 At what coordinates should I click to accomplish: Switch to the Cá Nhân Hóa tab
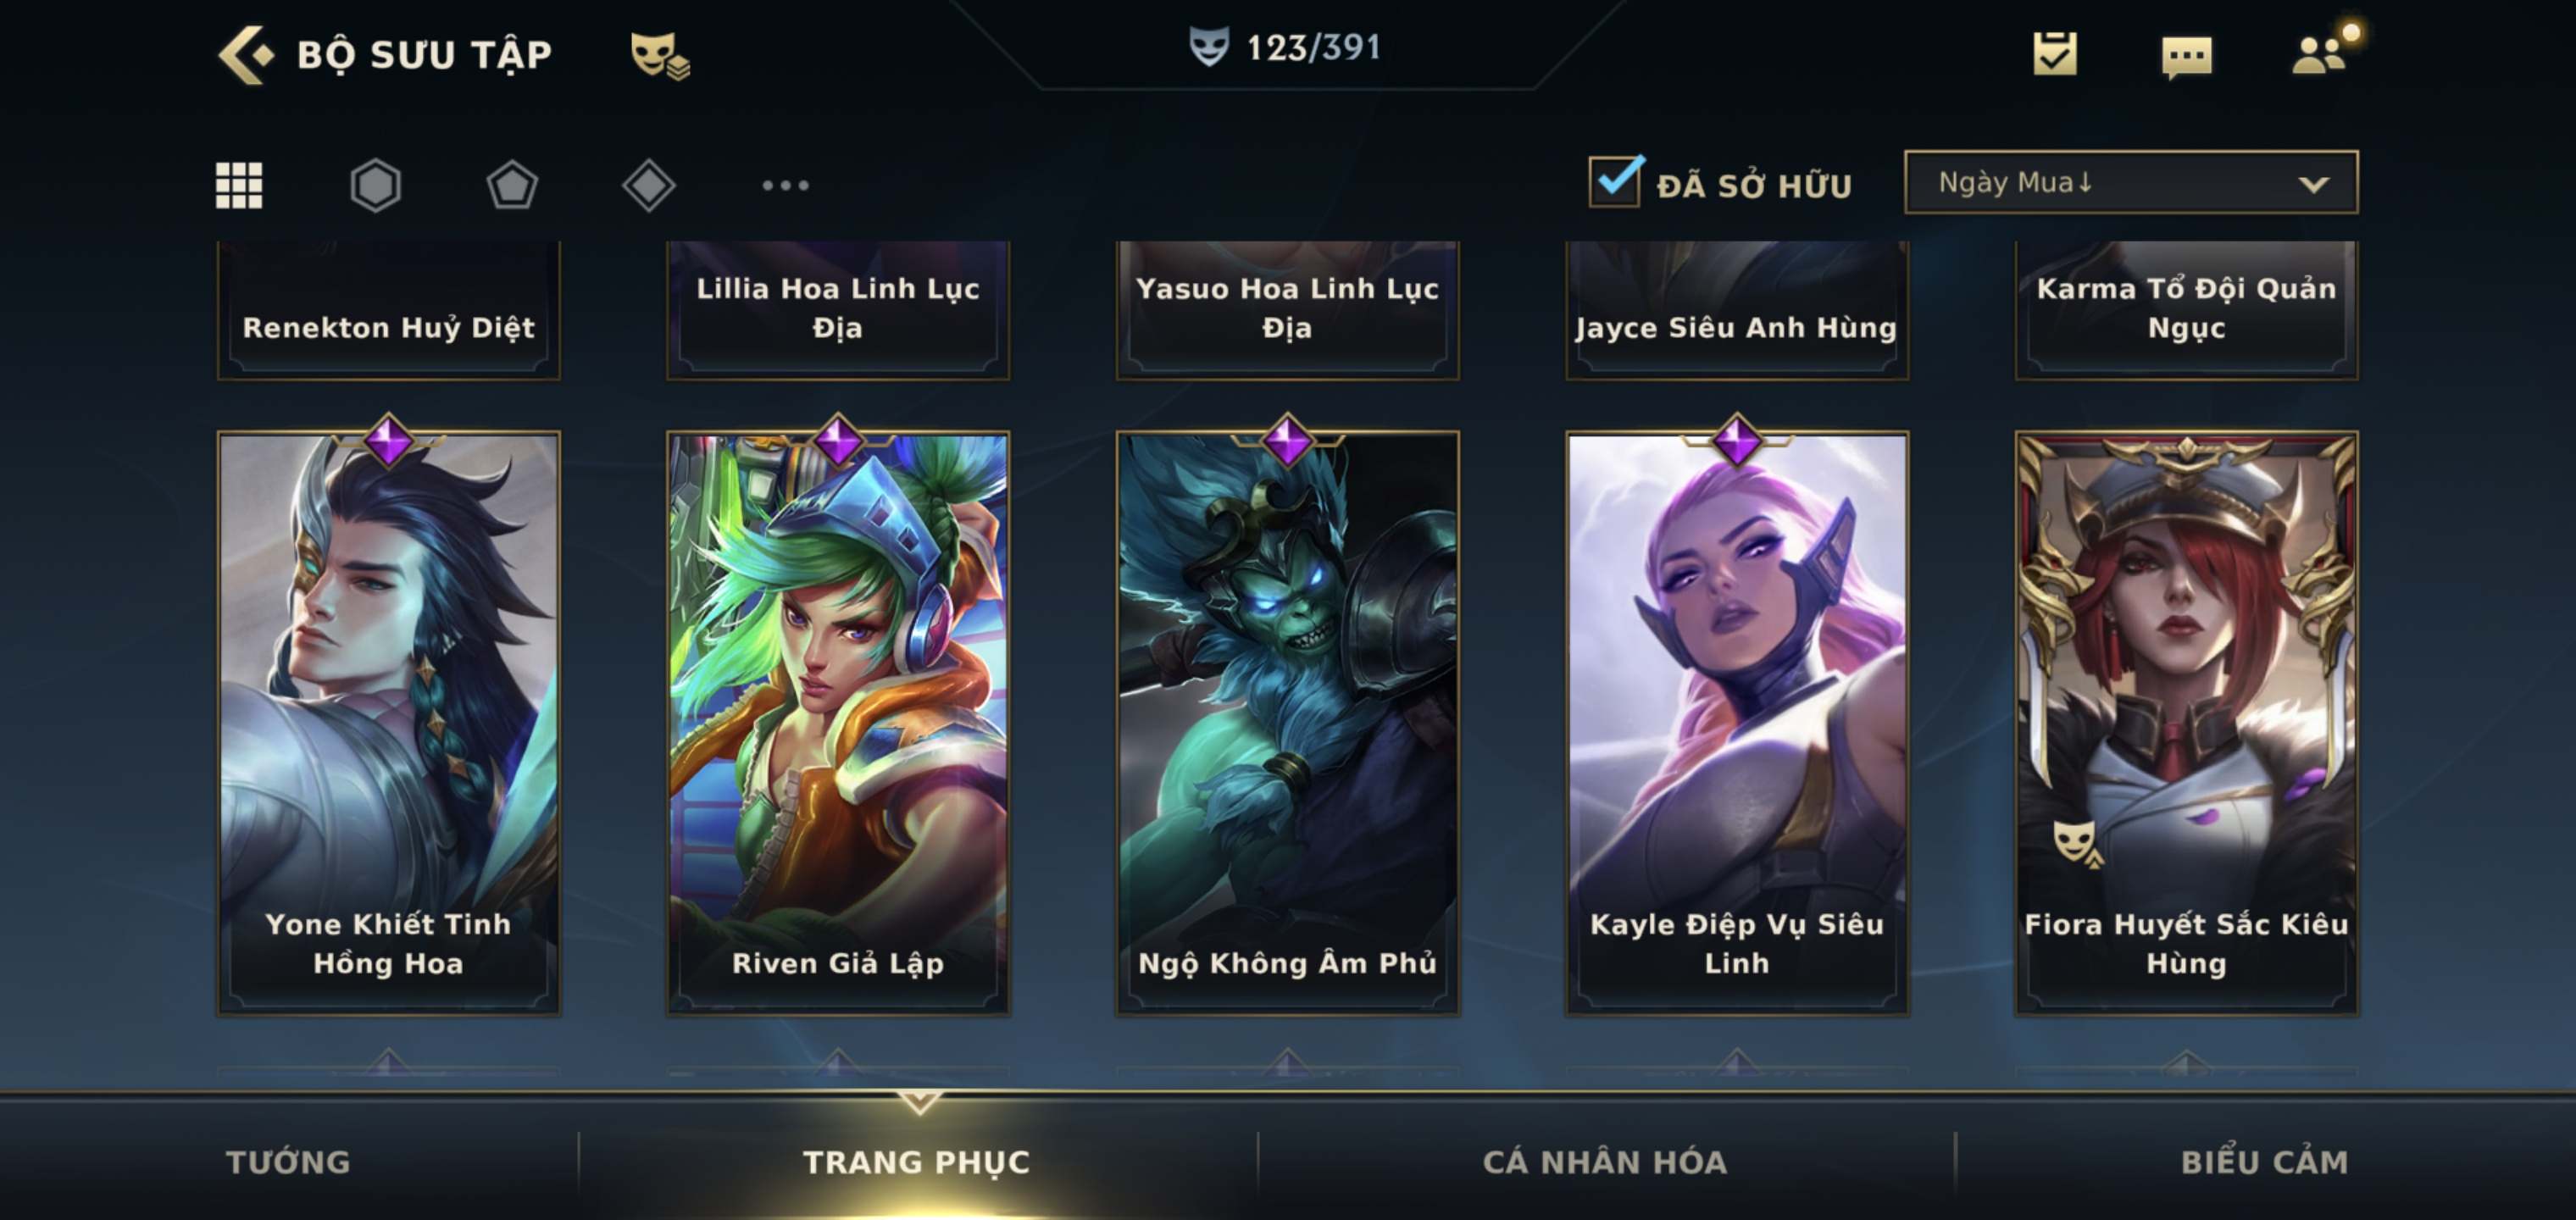1605,1162
